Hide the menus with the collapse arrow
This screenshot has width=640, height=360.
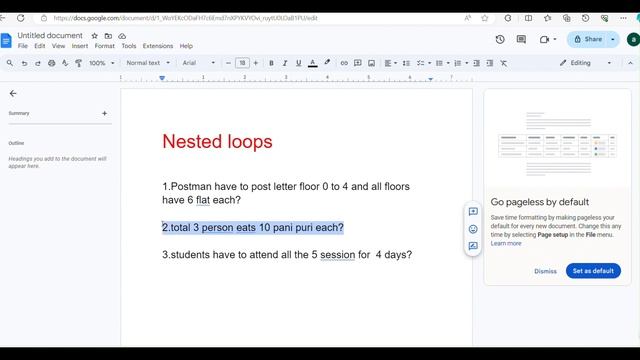(x=630, y=63)
